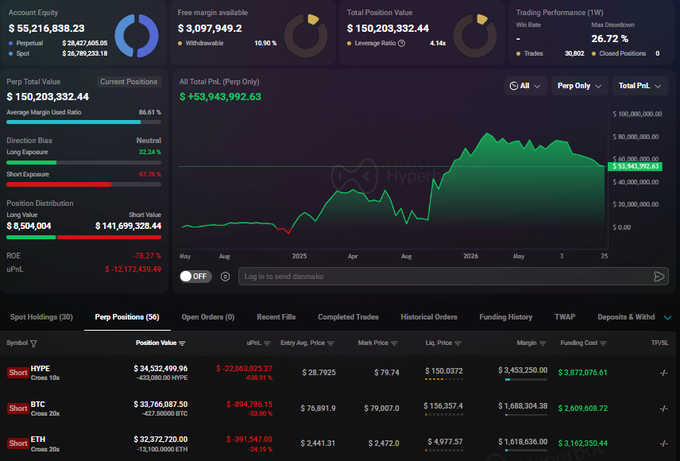The width and height of the screenshot is (680, 461).
Task: Click HYPE uPnL $-22,063,025.27
Action: click(x=244, y=369)
